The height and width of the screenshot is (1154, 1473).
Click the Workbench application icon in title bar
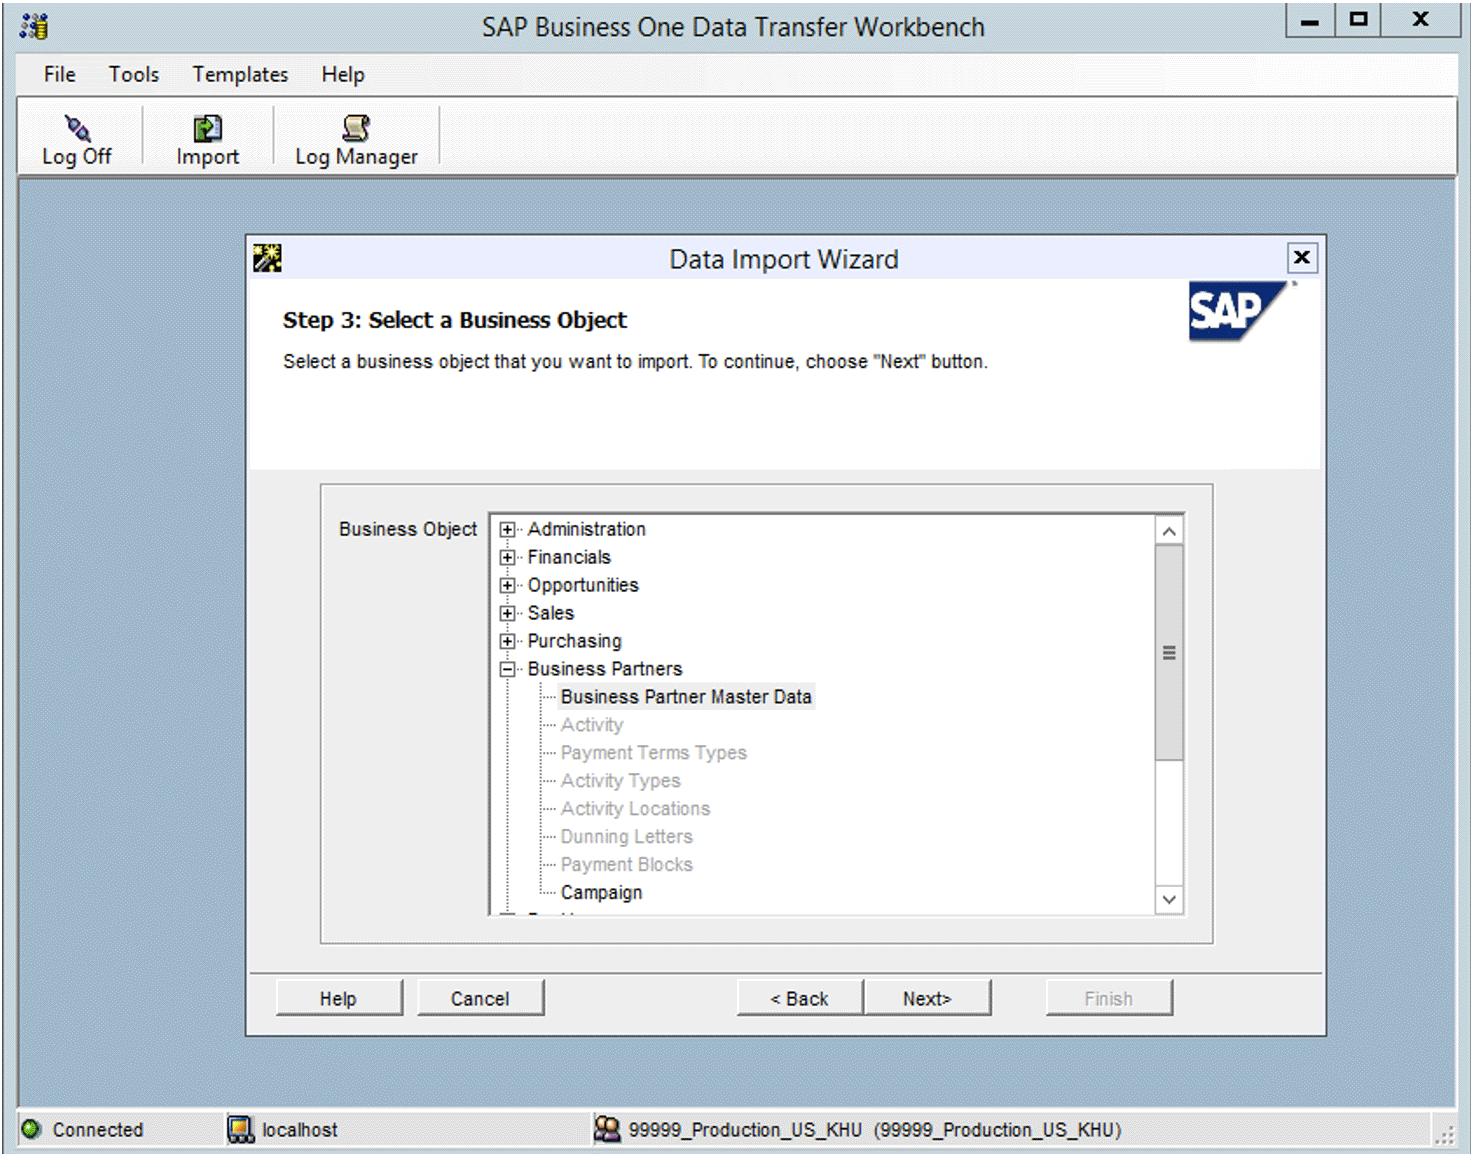pyautogui.click(x=34, y=27)
